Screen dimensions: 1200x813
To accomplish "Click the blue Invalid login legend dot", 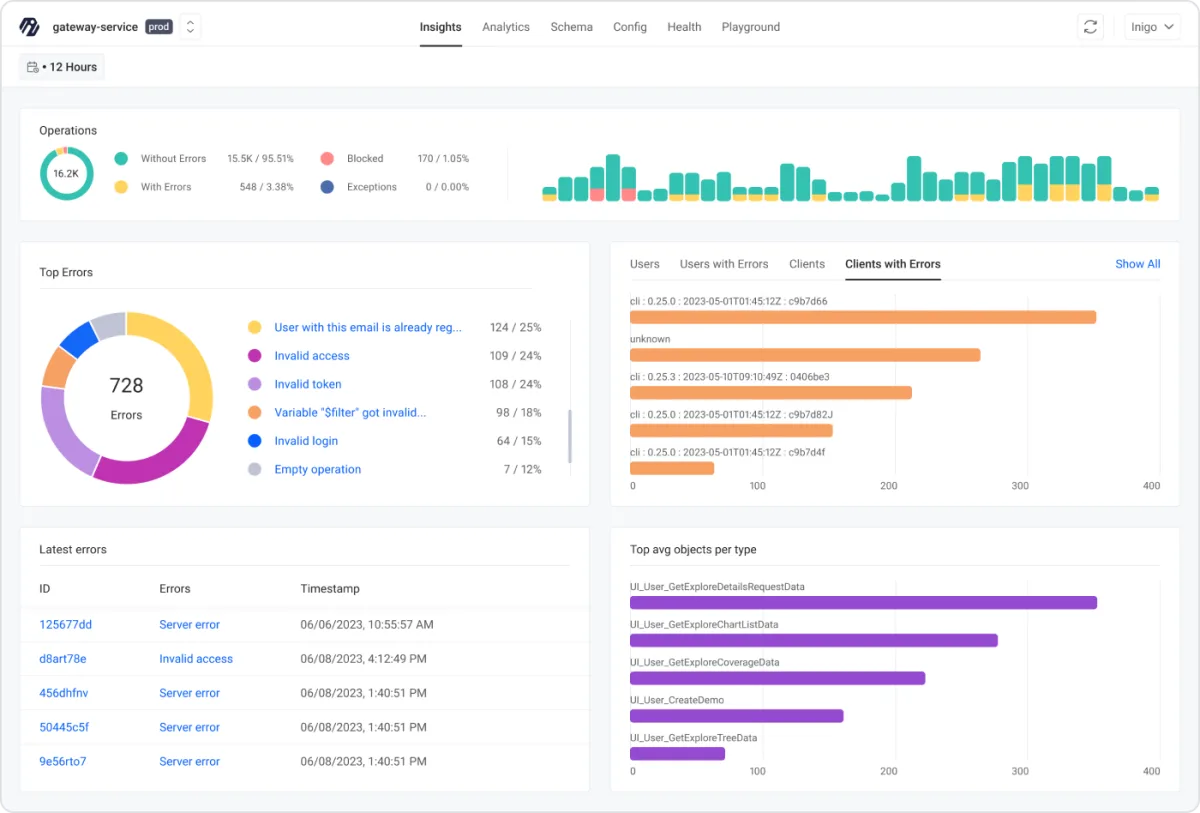I will 254,441.
